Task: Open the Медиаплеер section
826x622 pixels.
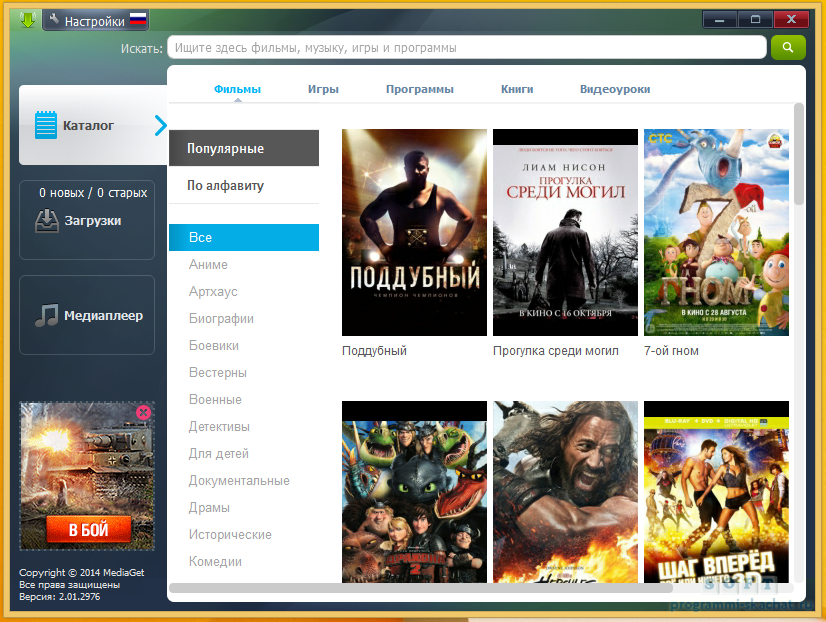Action: pos(87,315)
